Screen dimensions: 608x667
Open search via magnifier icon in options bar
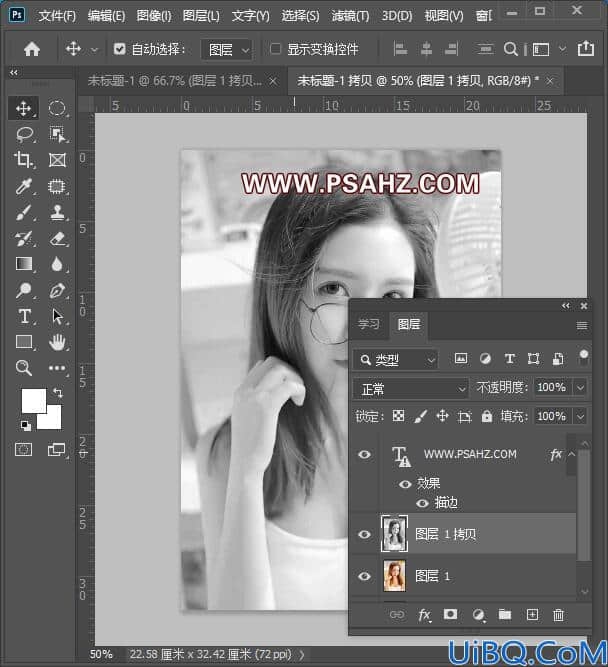[x=510, y=49]
